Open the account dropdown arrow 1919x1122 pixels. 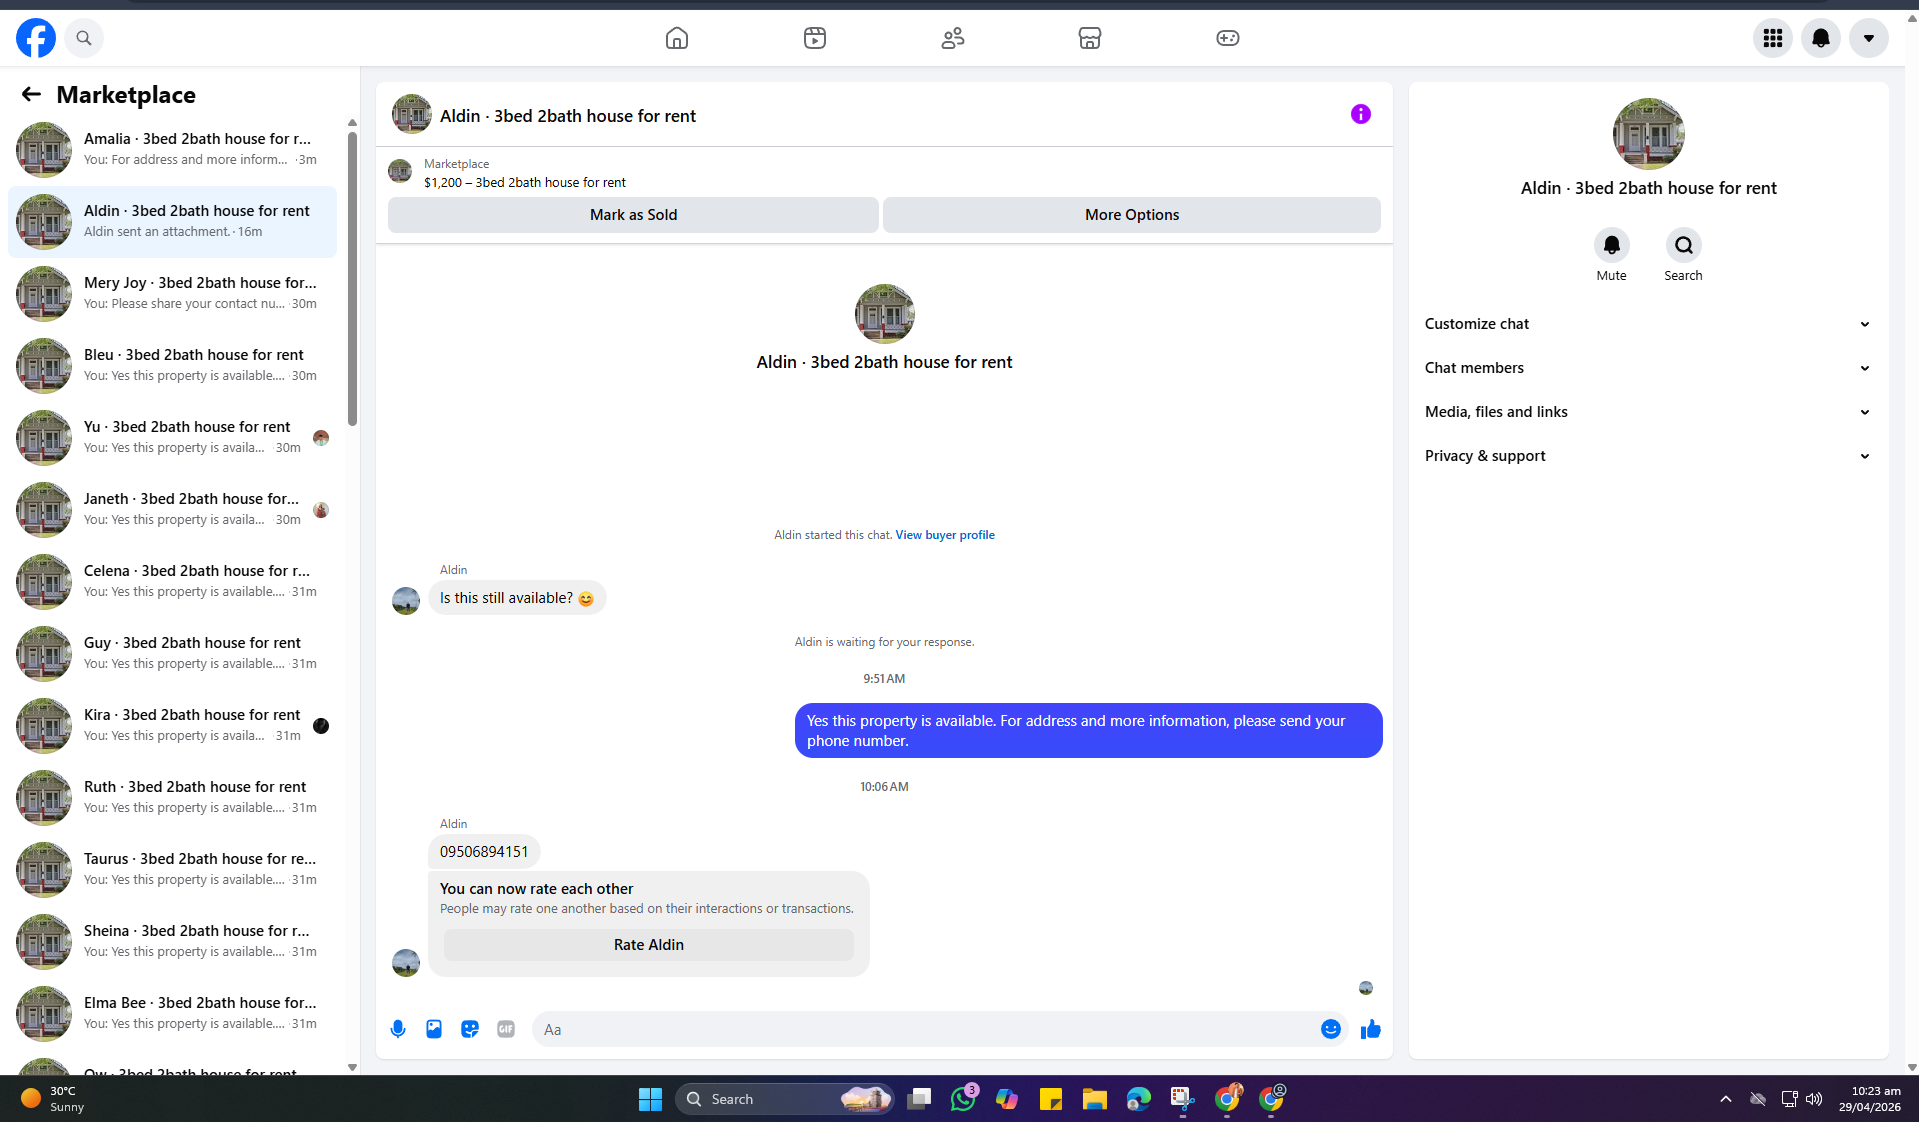pos(1869,38)
